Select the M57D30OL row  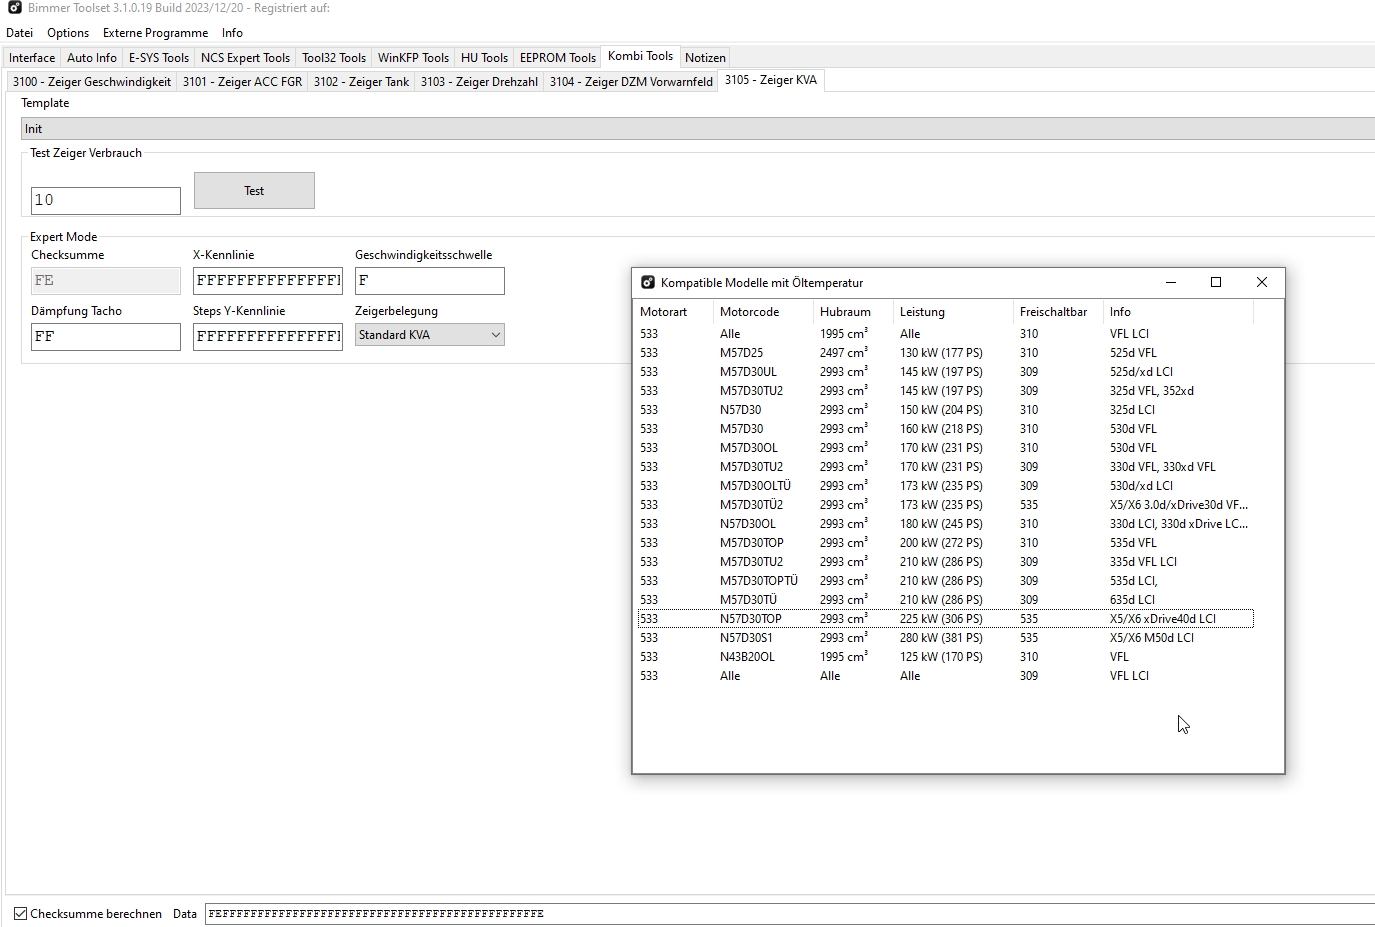(x=945, y=448)
